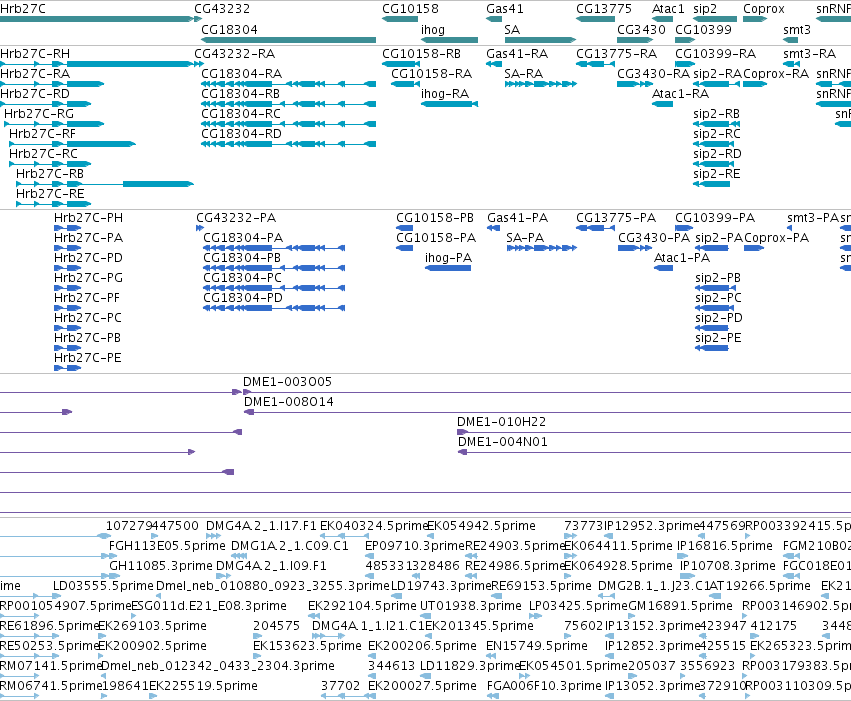The image size is (851, 701).
Task: Select the SA gene bar
Action: coord(540,40)
